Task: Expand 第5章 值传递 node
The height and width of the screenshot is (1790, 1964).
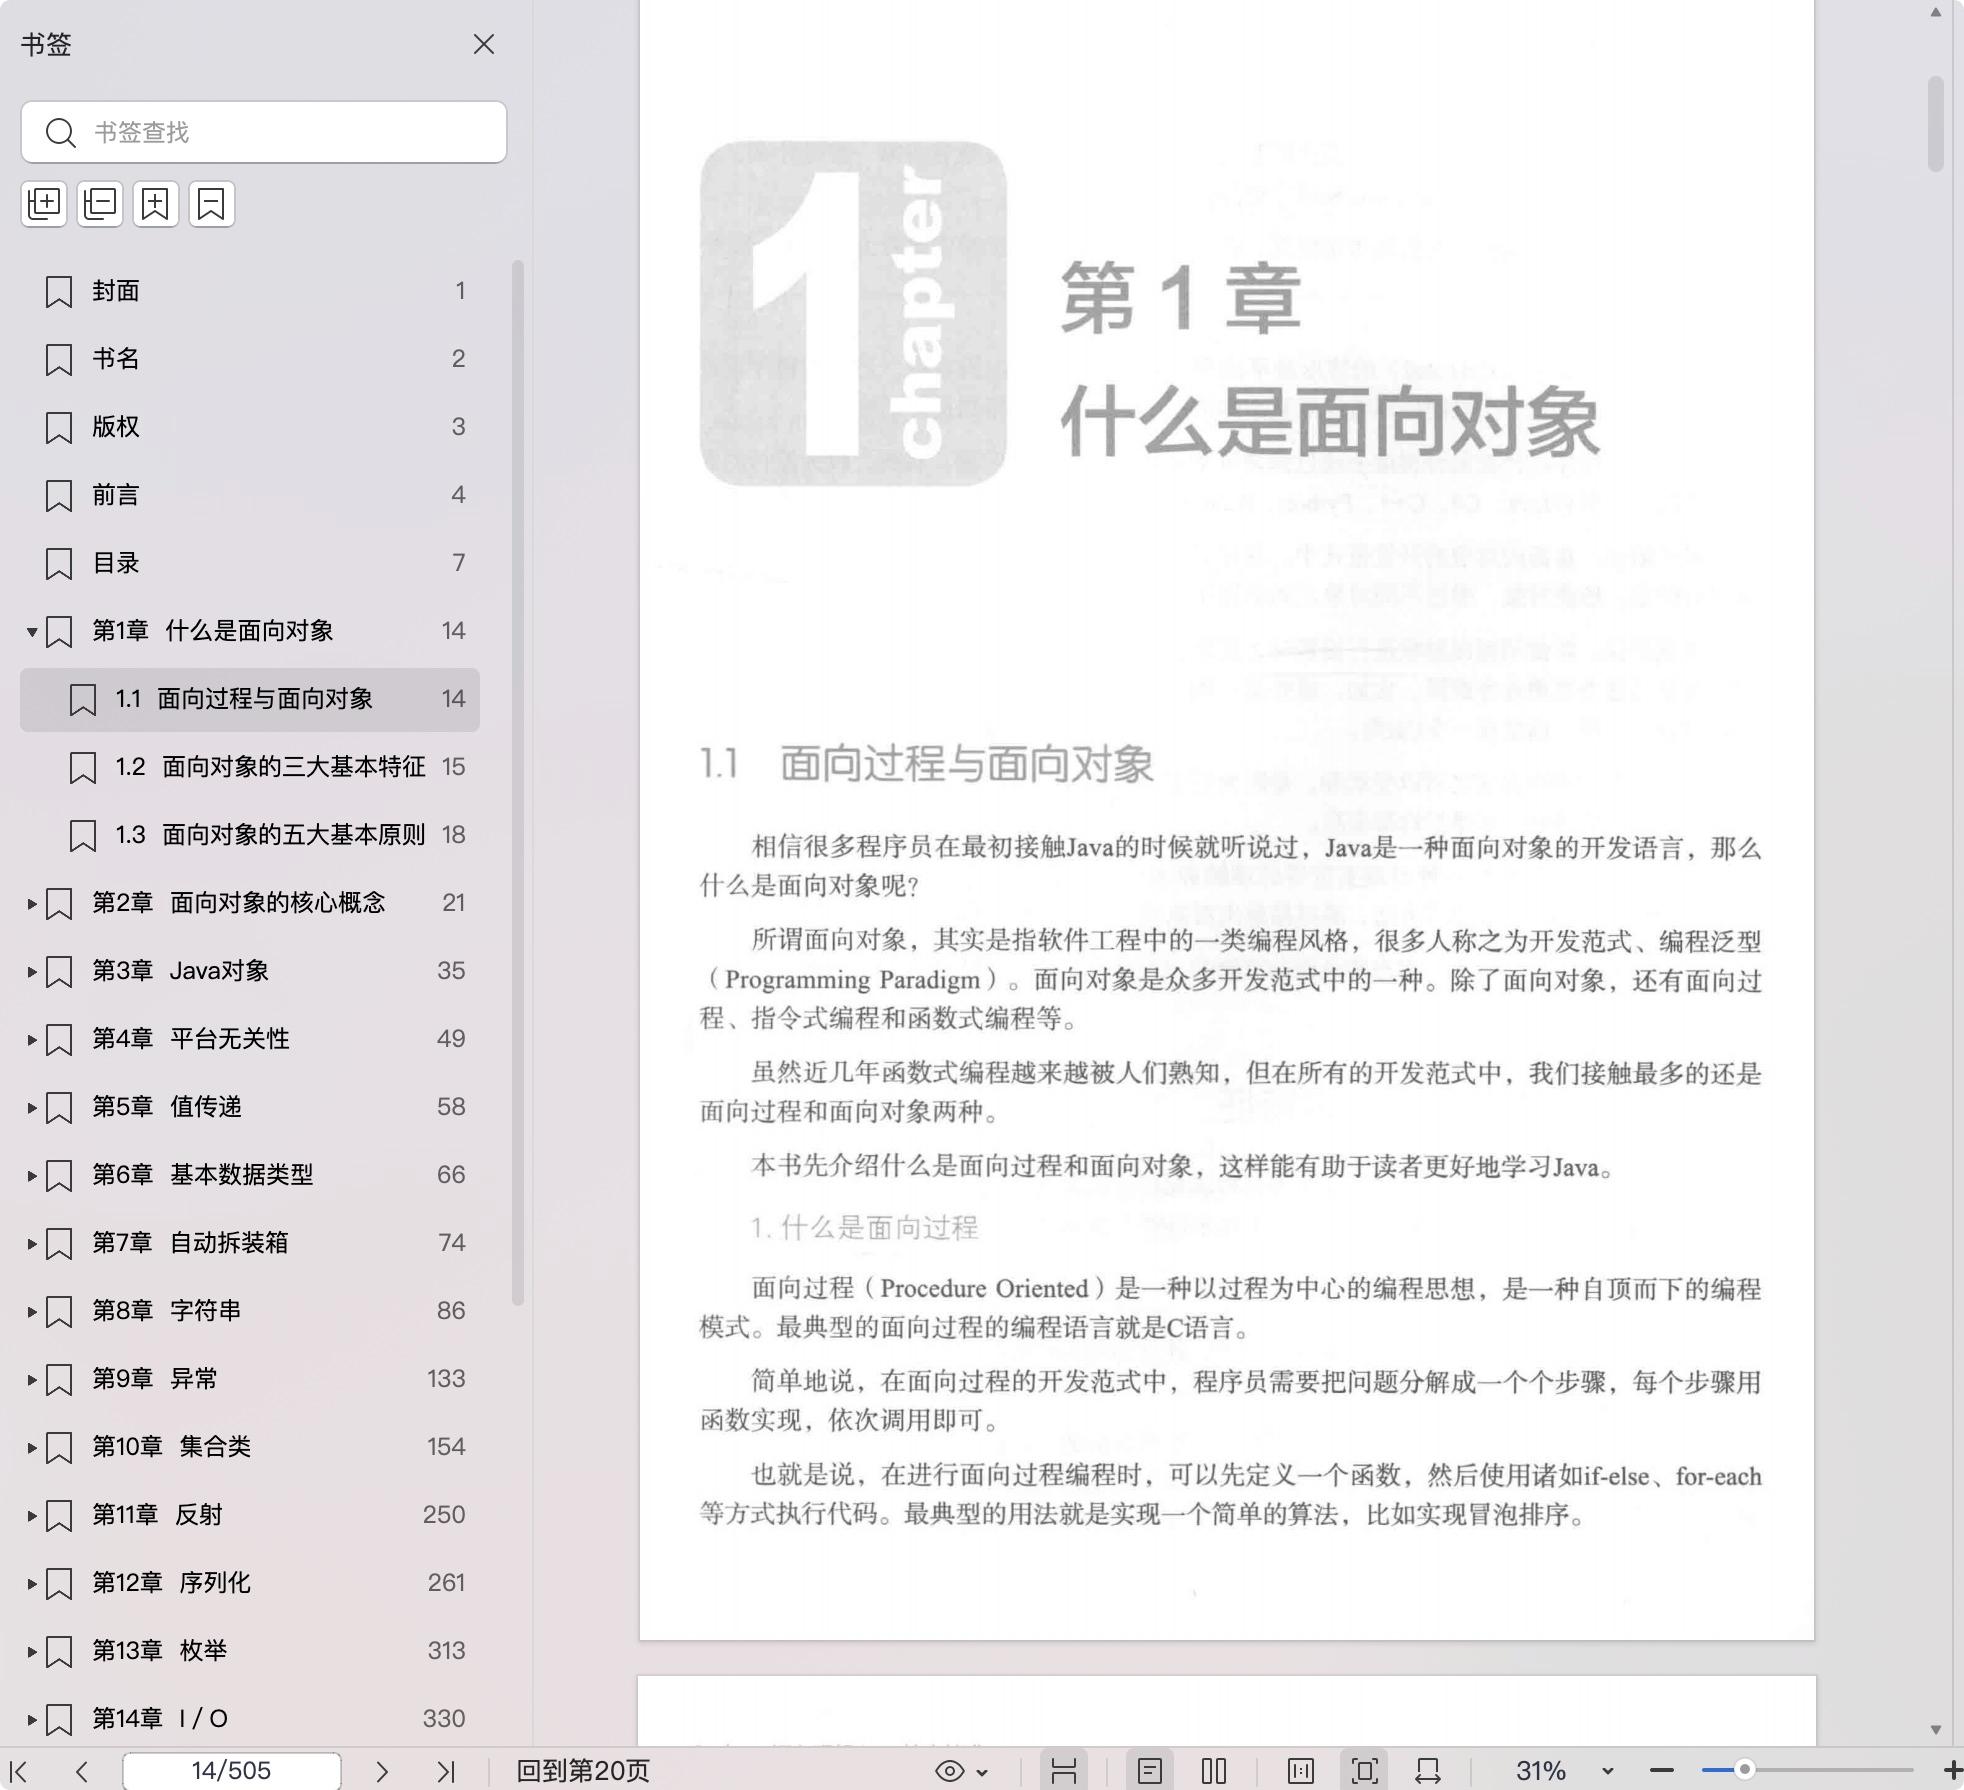Action: 32,1108
